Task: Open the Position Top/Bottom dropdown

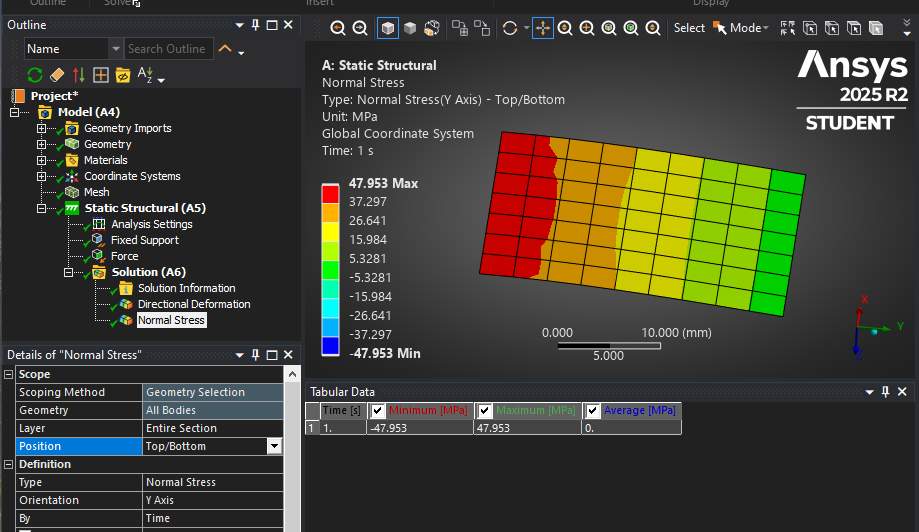Action: pyautogui.click(x=274, y=446)
